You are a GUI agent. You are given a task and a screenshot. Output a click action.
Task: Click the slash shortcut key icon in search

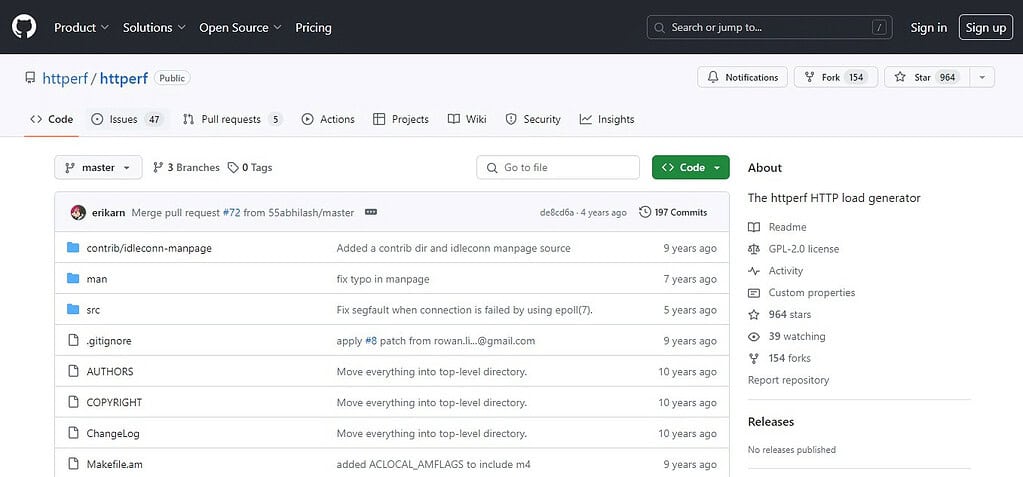[x=880, y=27]
